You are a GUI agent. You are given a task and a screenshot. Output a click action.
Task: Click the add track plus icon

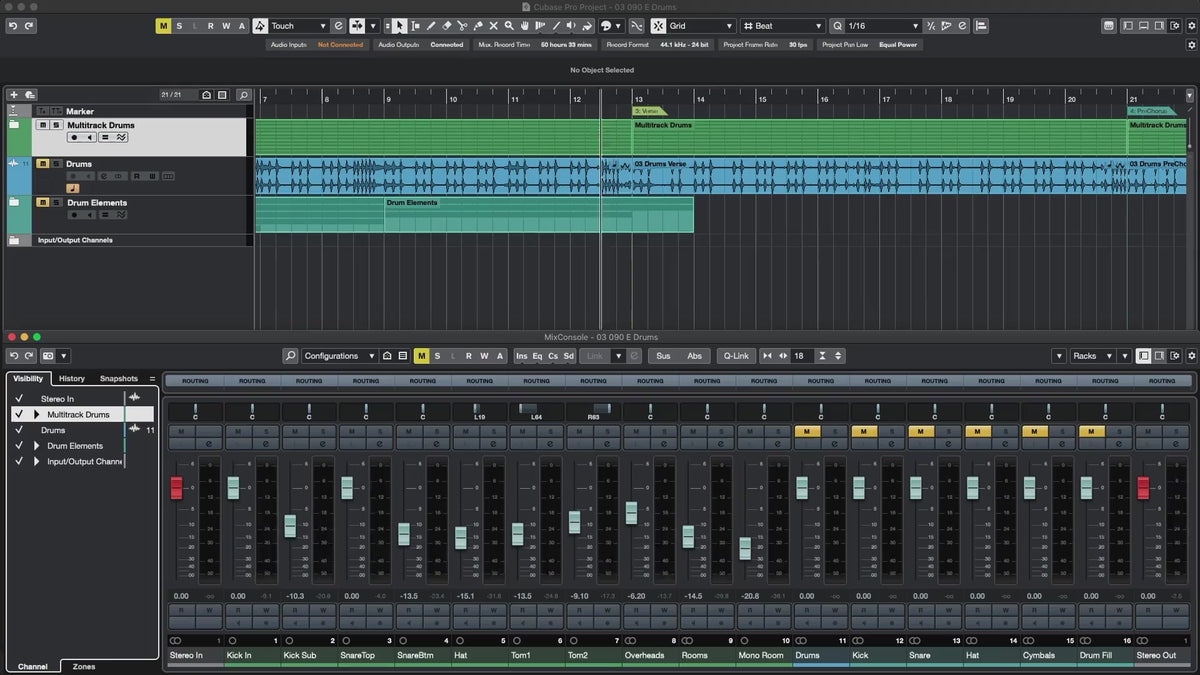(14, 95)
